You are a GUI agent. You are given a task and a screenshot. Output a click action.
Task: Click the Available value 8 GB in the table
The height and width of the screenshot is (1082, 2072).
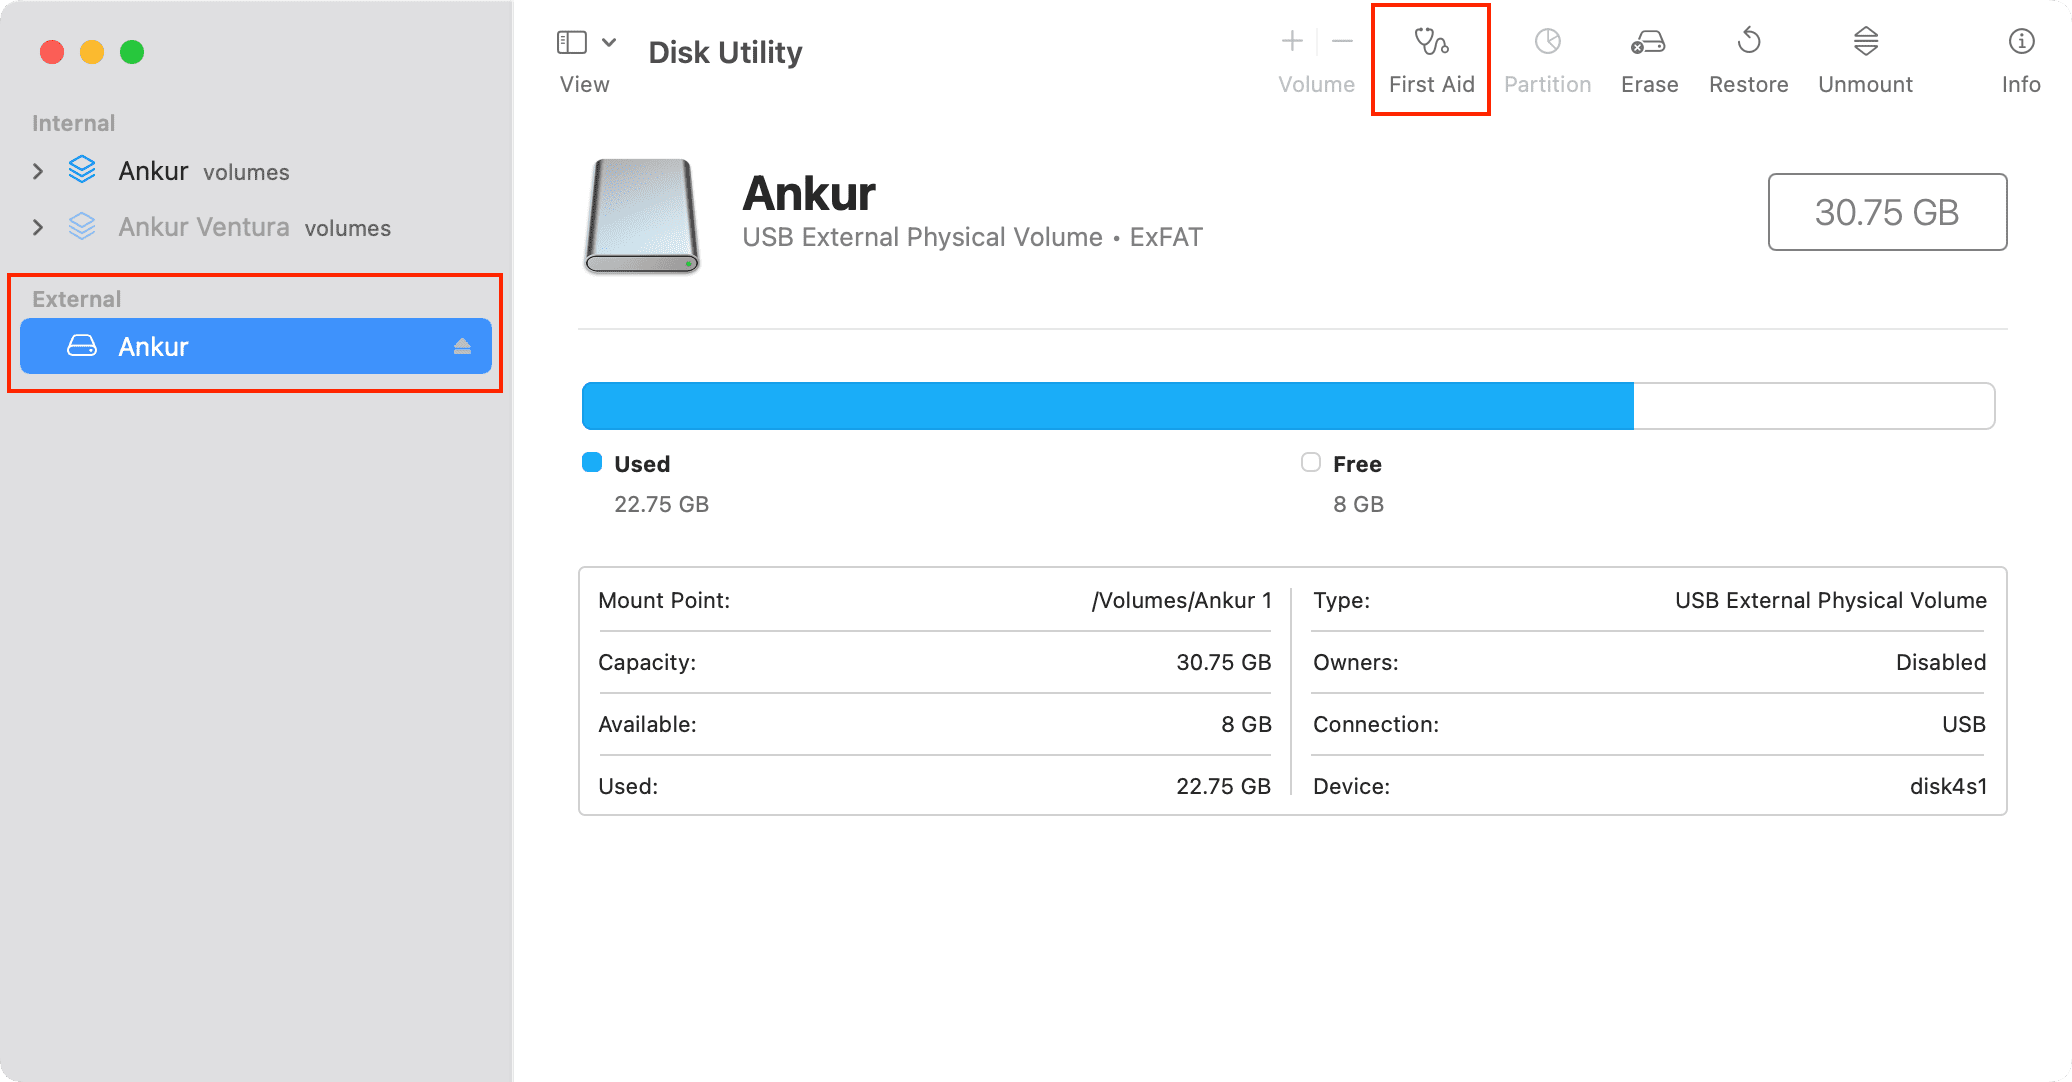1246,724
